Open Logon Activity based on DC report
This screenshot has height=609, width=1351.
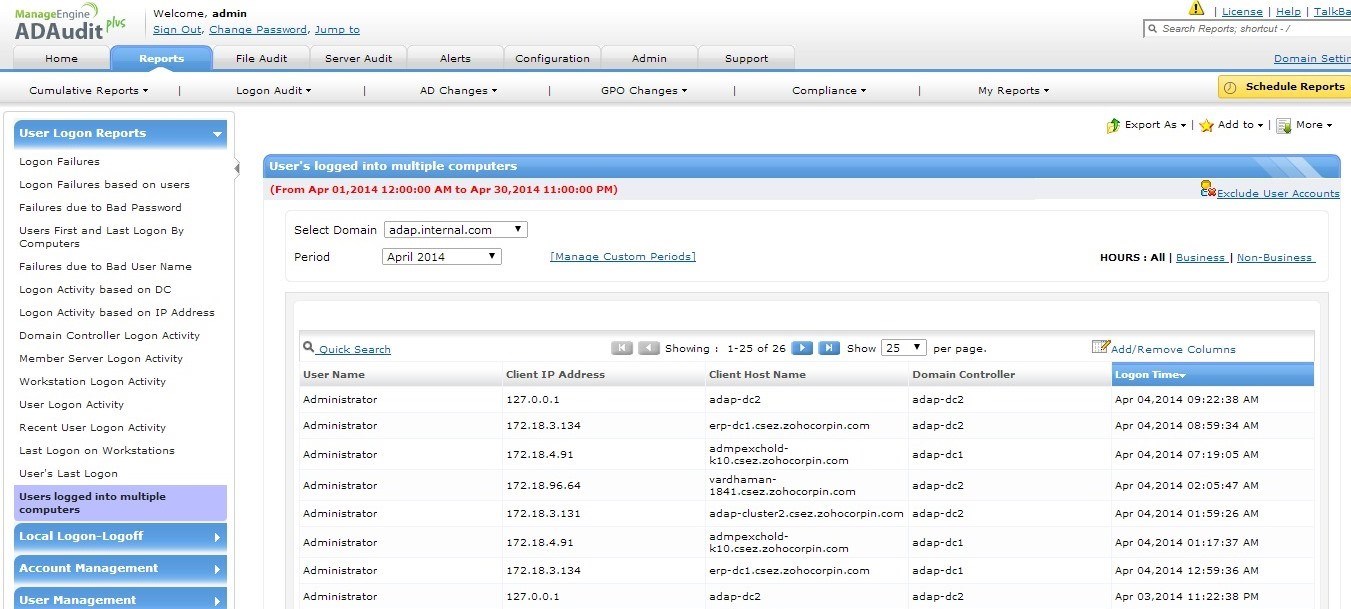click(x=95, y=290)
